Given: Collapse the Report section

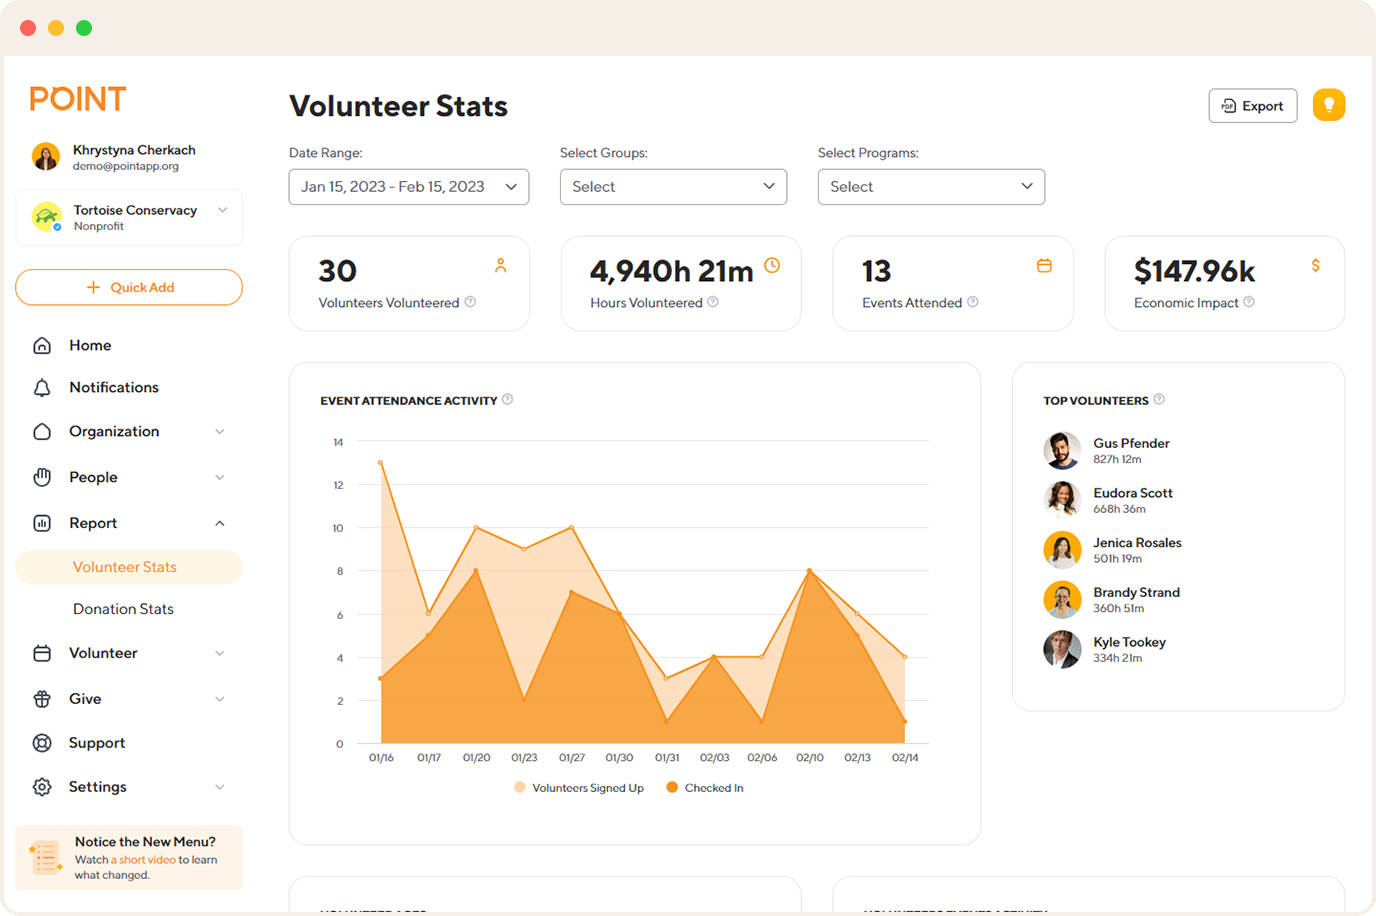Looking at the screenshot, I should pyautogui.click(x=219, y=522).
